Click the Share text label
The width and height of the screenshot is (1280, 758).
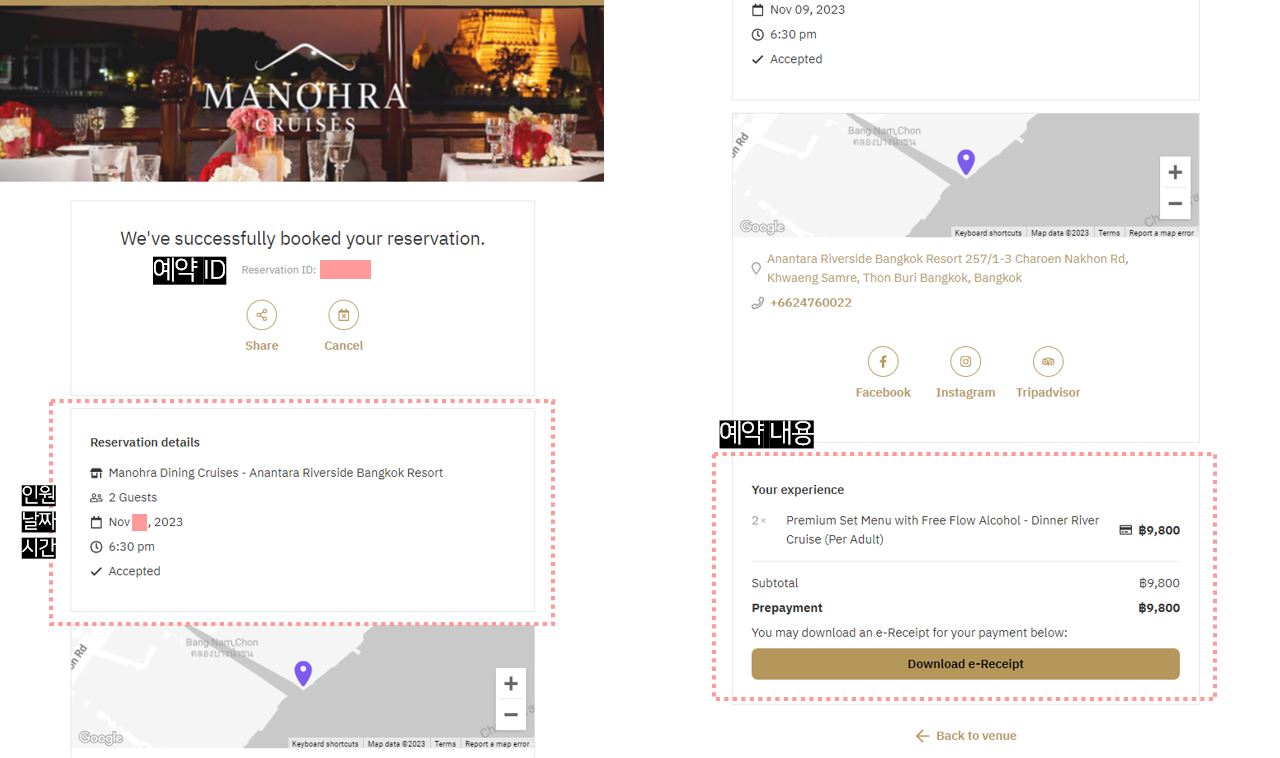pyautogui.click(x=262, y=346)
